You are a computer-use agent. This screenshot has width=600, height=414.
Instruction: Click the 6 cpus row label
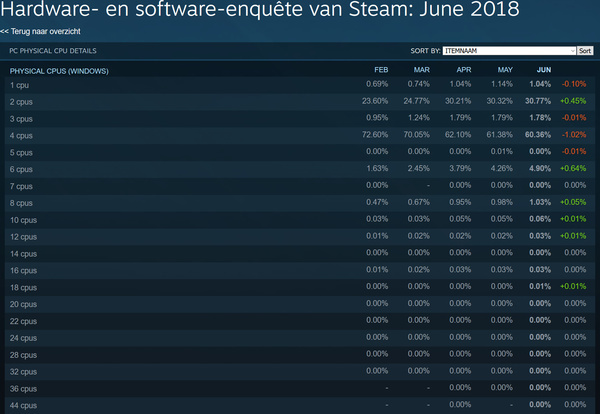pos(21,170)
